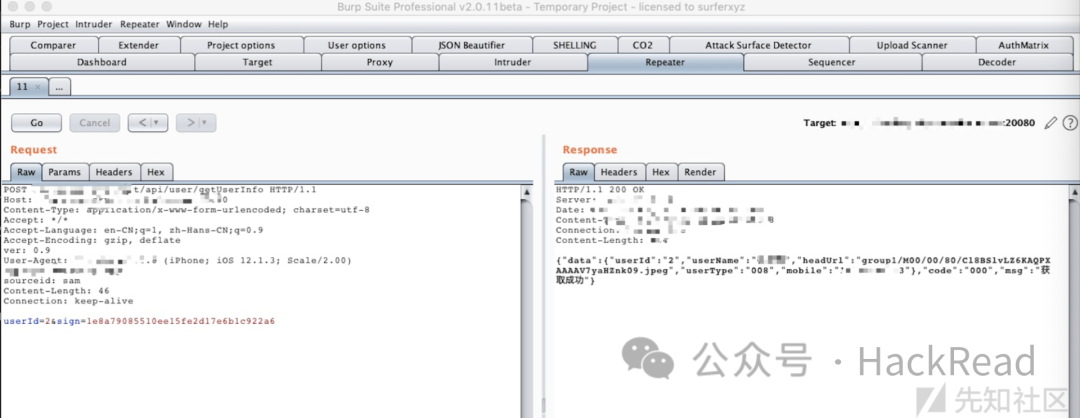This screenshot has height=418, width=1080.
Task: Switch to the SHELLING tab
Action: click(575, 45)
